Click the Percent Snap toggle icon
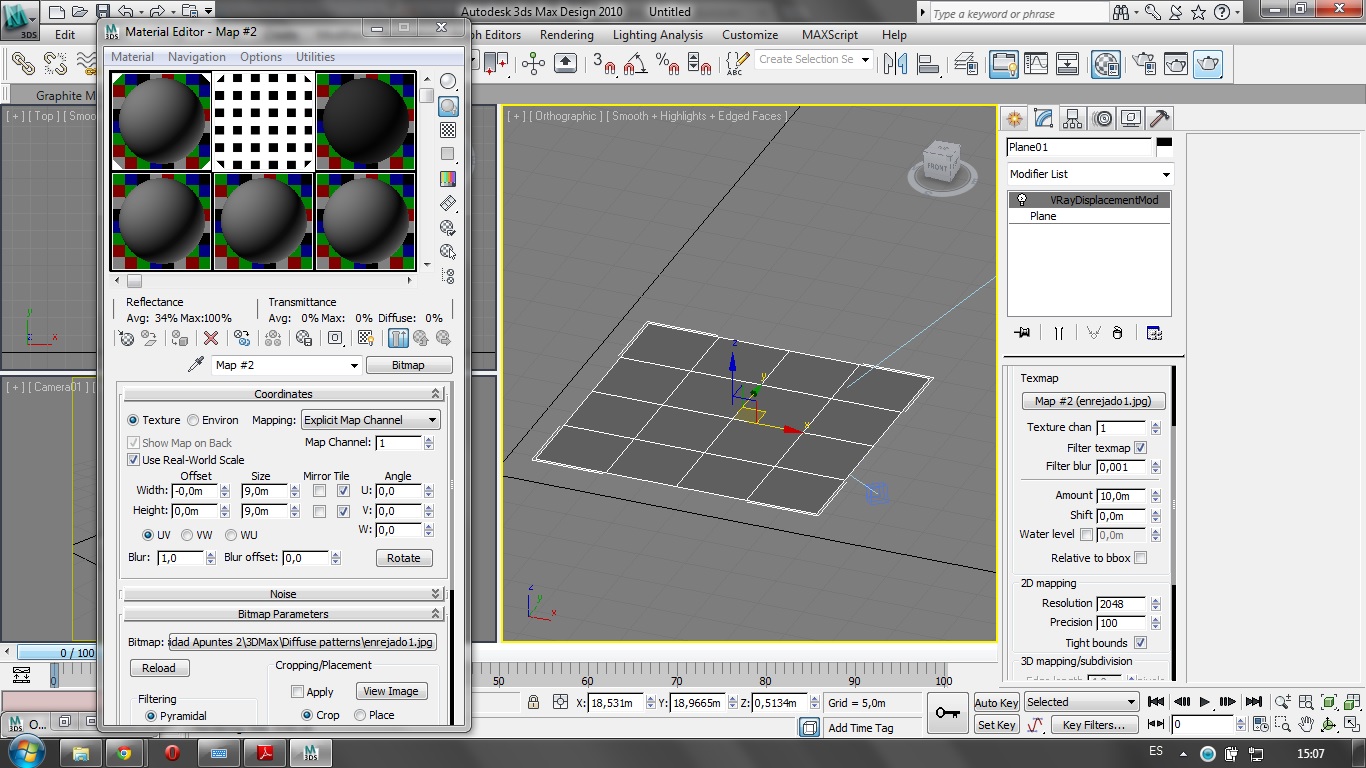Image resolution: width=1366 pixels, height=768 pixels. [x=668, y=64]
